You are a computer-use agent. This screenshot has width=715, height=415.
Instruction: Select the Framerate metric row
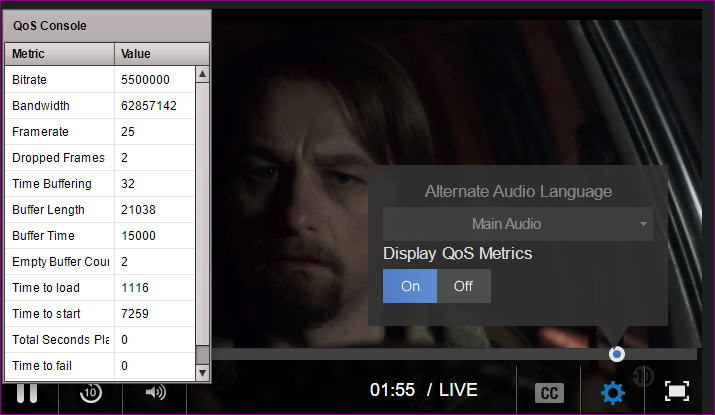pyautogui.click(x=100, y=132)
